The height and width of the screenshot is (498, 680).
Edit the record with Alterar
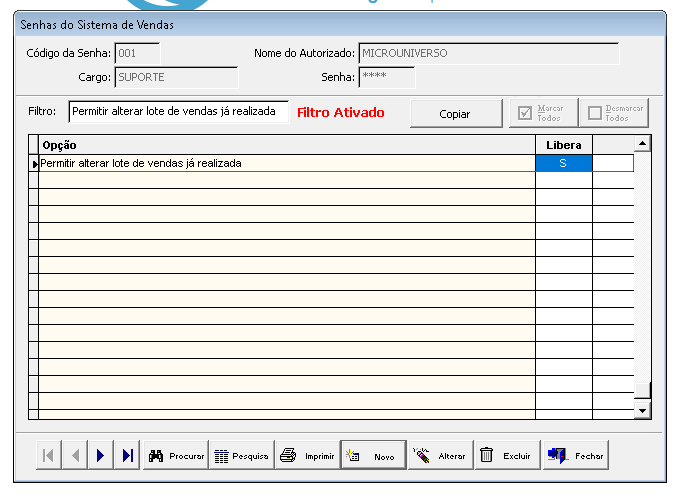point(438,456)
